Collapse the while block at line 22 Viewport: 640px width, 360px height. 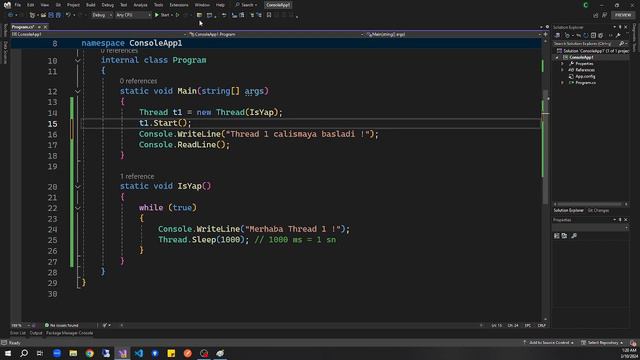tap(78, 208)
